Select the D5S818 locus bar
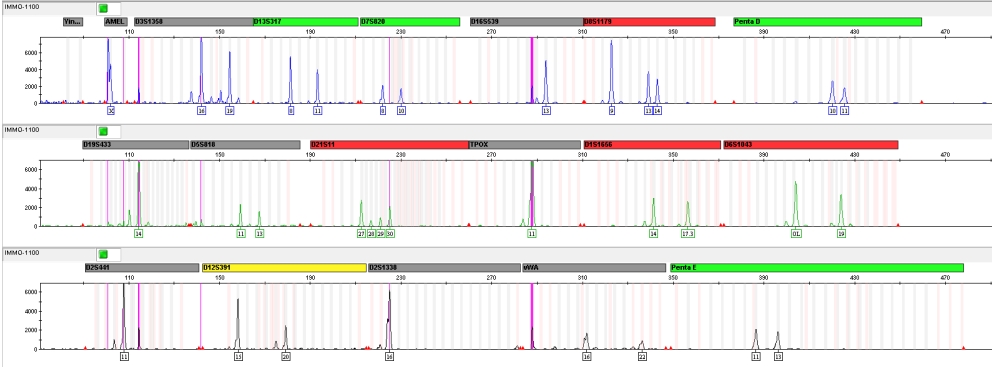This screenshot has width=1000, height=367. click(246, 145)
